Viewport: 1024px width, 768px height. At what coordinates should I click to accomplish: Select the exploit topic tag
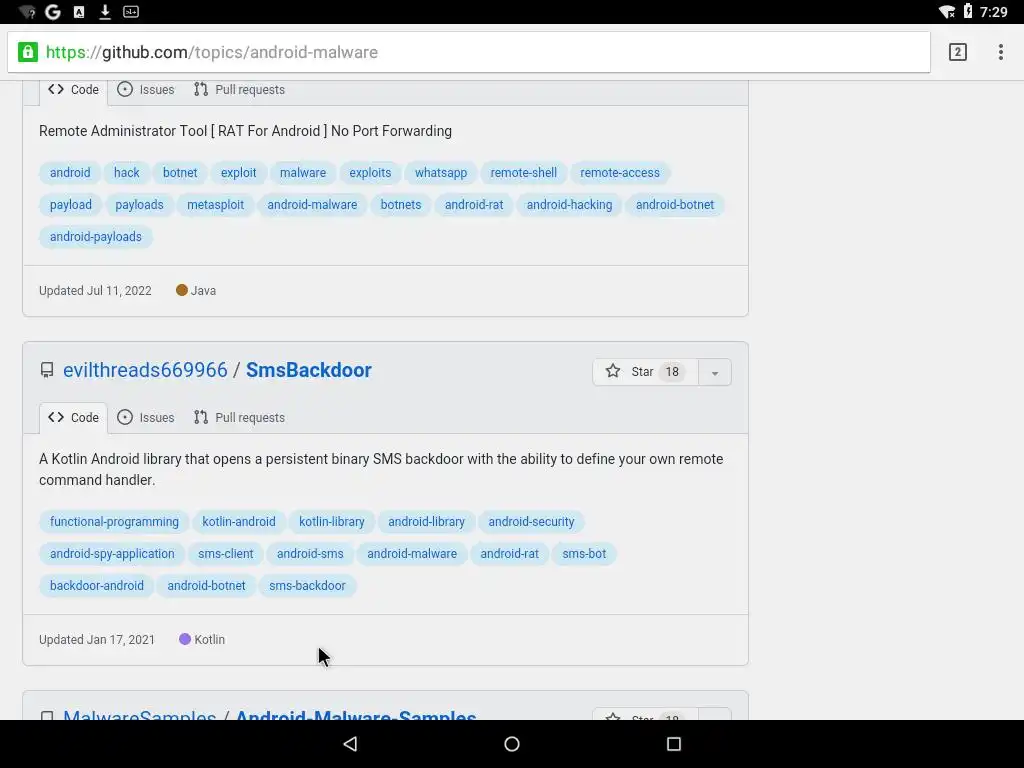pos(238,172)
